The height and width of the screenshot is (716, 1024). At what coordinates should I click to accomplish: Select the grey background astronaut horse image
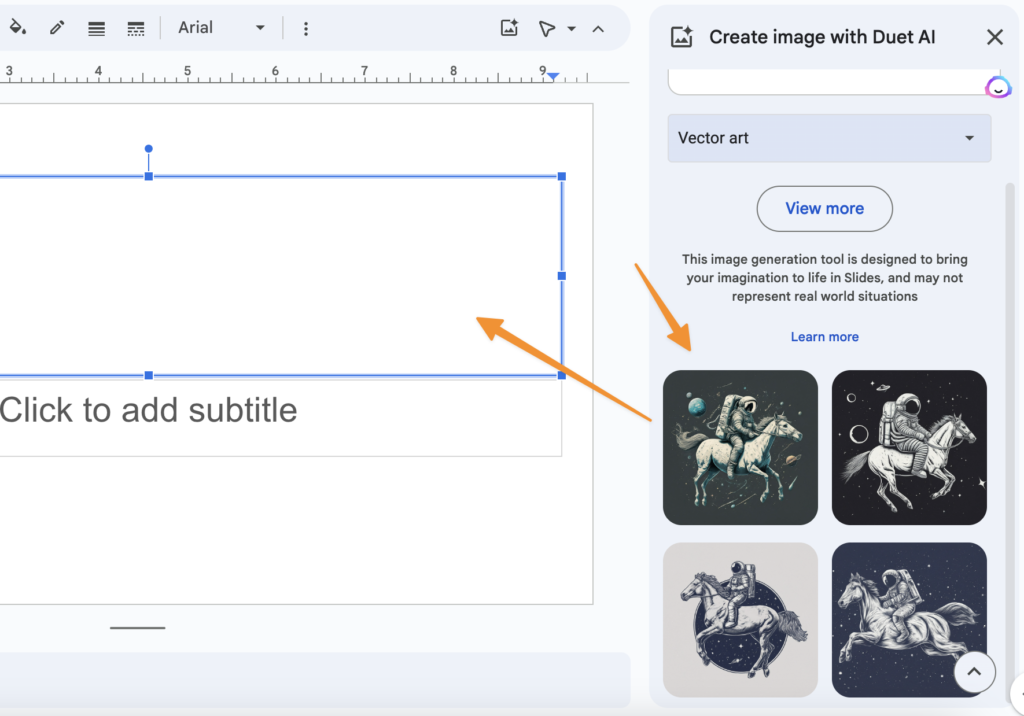[740, 619]
